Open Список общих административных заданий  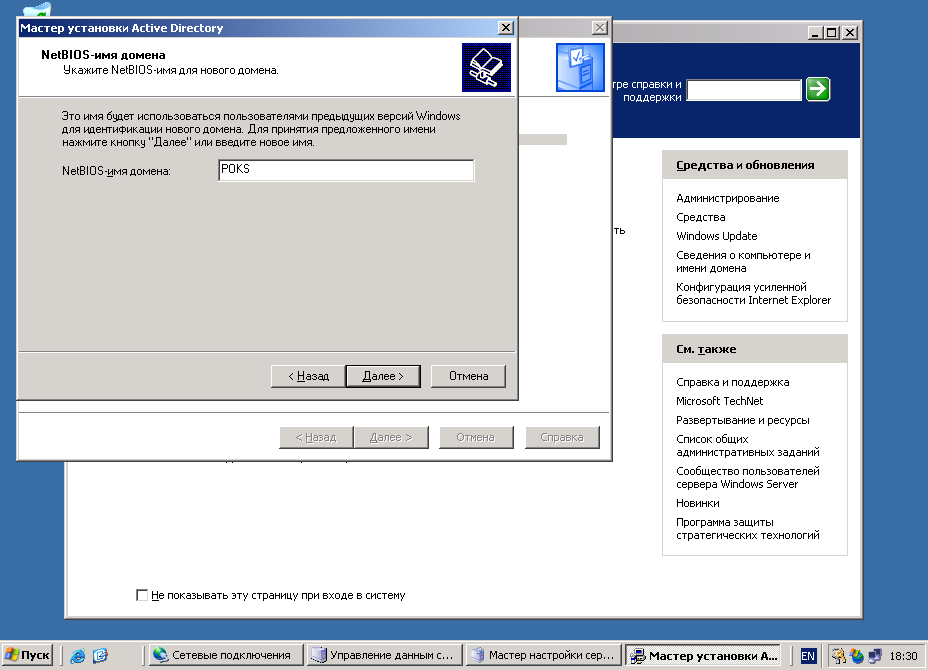click(747, 446)
